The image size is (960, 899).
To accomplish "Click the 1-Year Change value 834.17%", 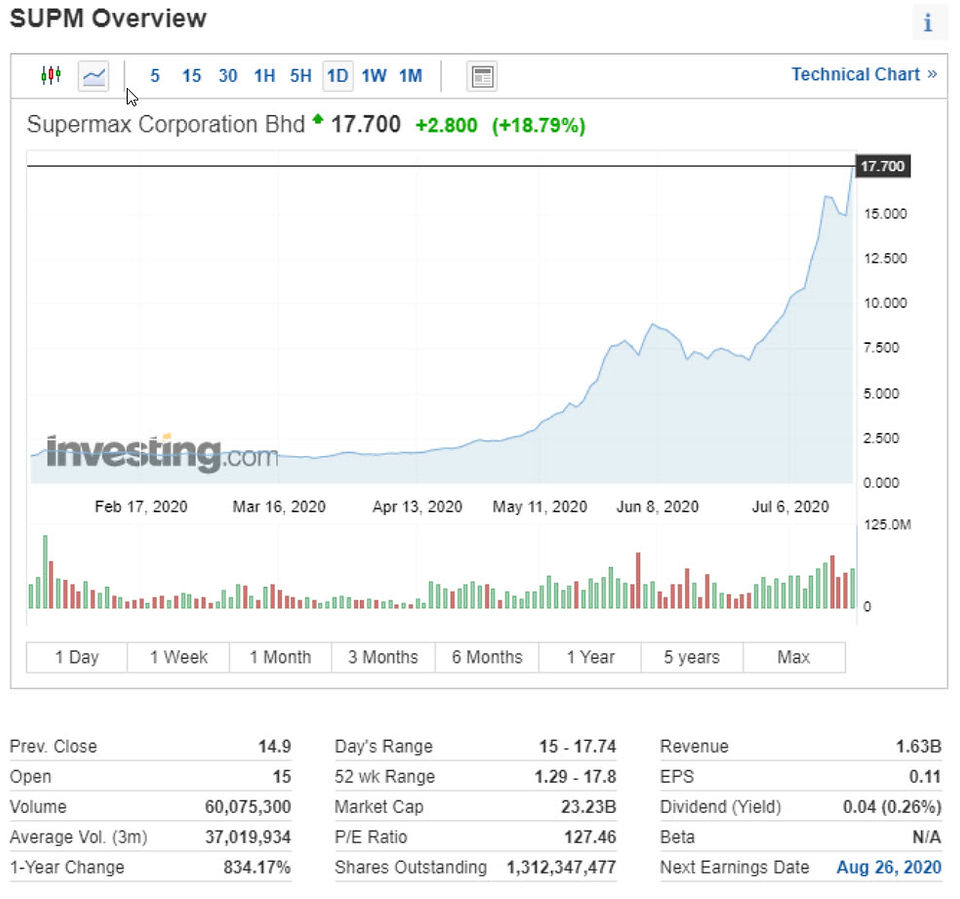I will point(257,867).
